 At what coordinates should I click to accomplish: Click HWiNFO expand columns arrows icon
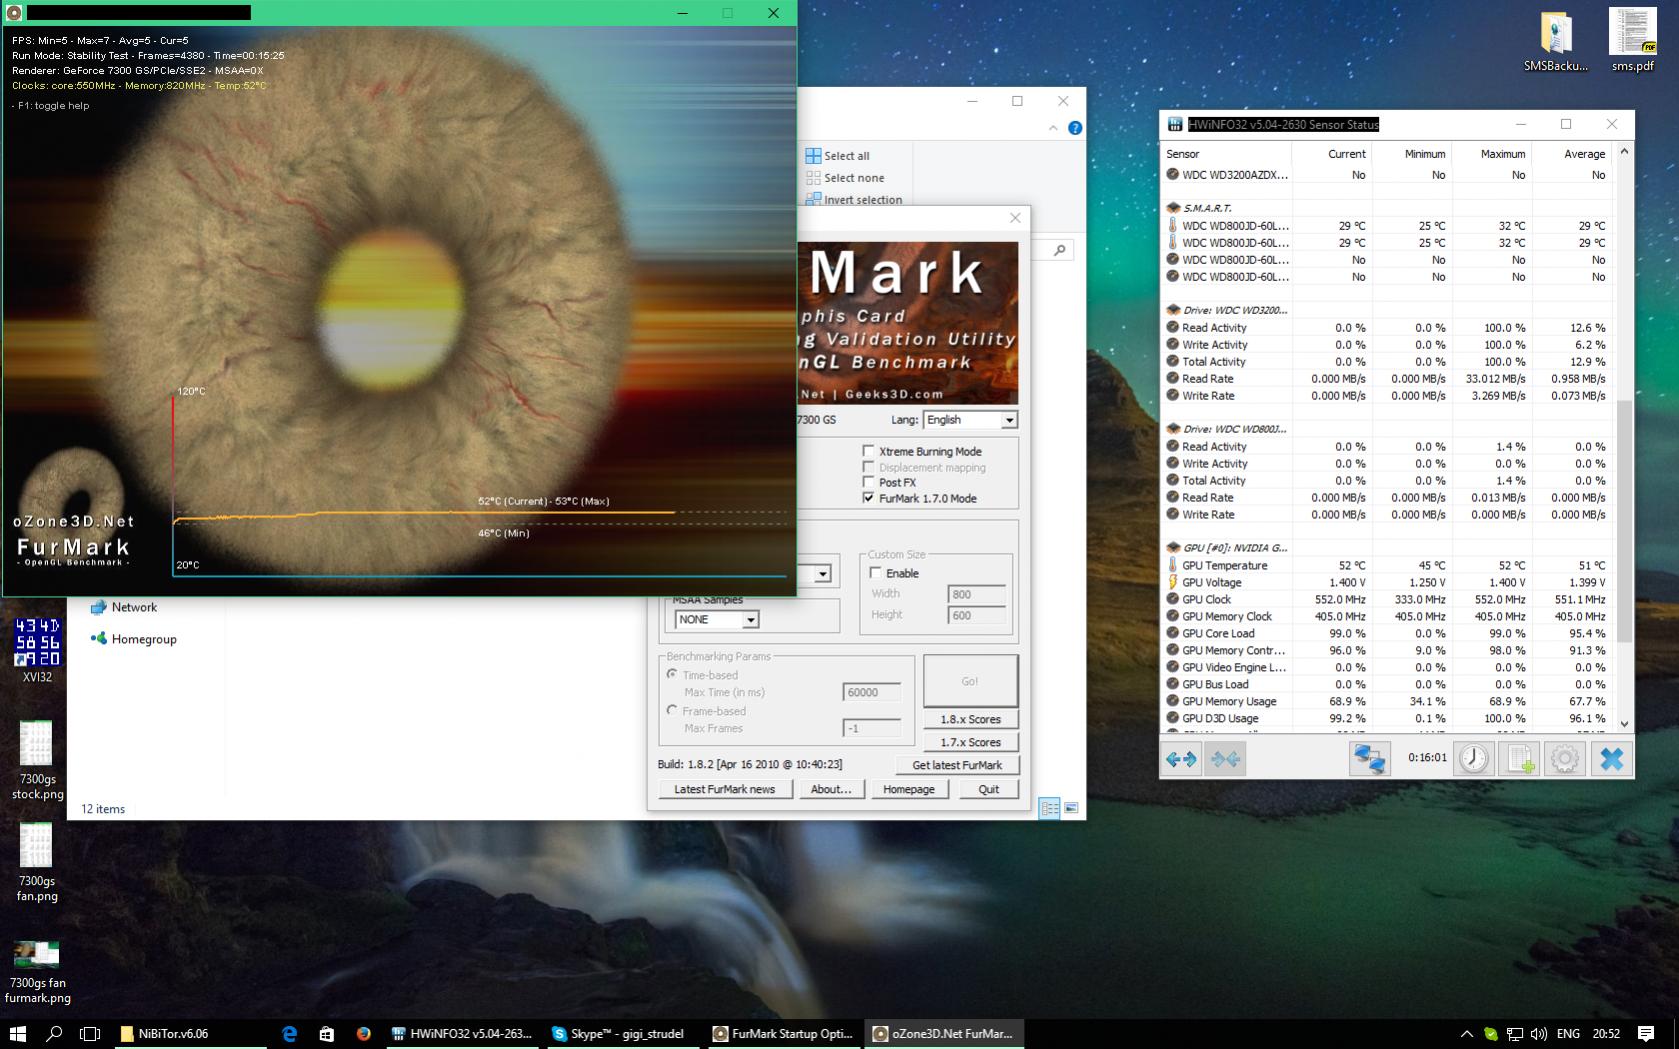point(1181,759)
